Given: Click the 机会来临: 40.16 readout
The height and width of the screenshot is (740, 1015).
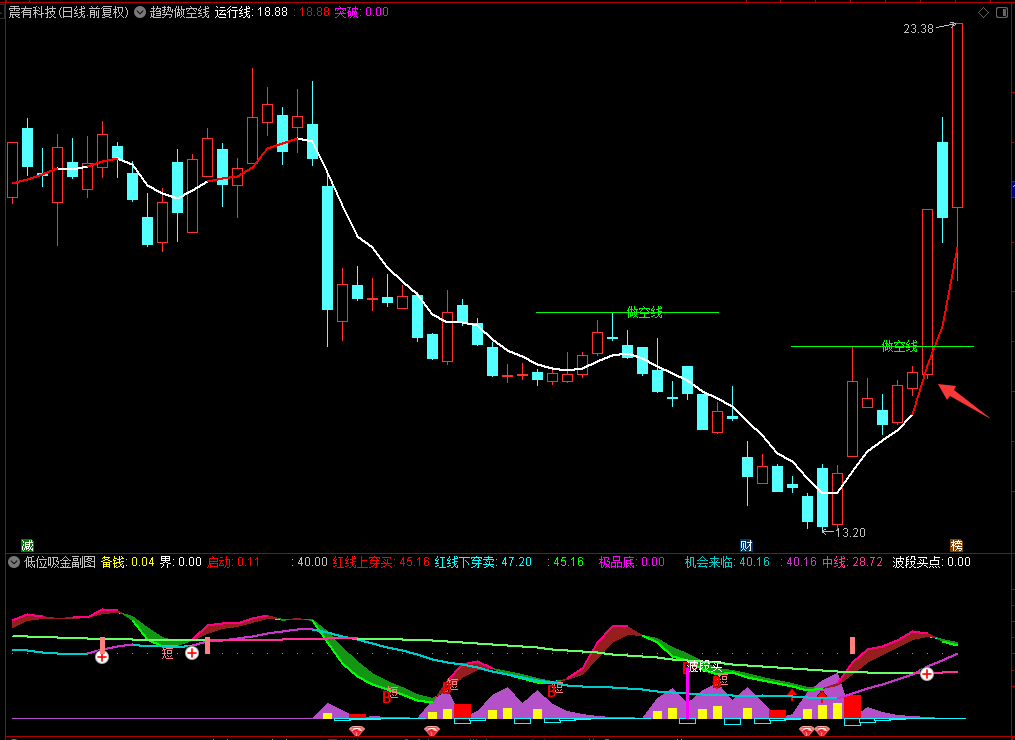Looking at the screenshot, I should (727, 562).
